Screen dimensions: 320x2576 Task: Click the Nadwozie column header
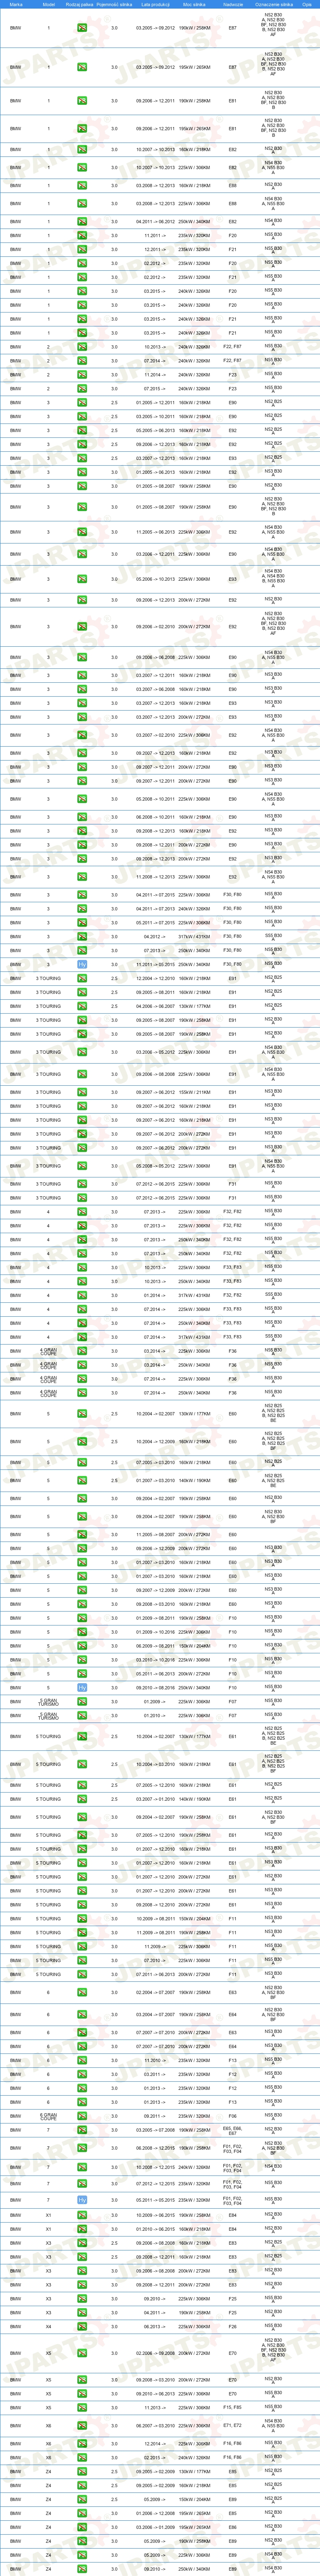click(x=233, y=4)
